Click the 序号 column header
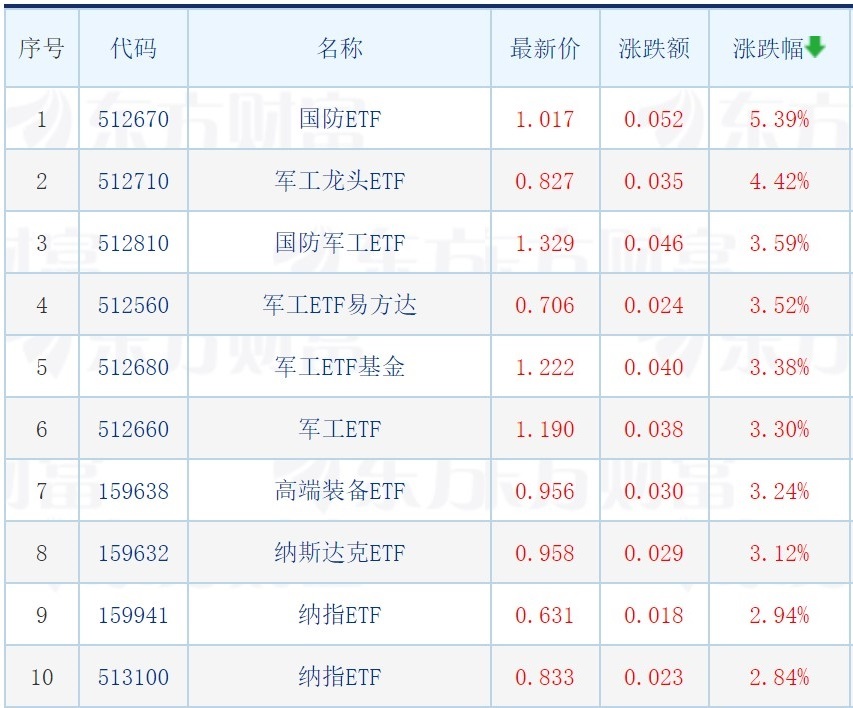Screen dimensions: 853x708 point(41,48)
